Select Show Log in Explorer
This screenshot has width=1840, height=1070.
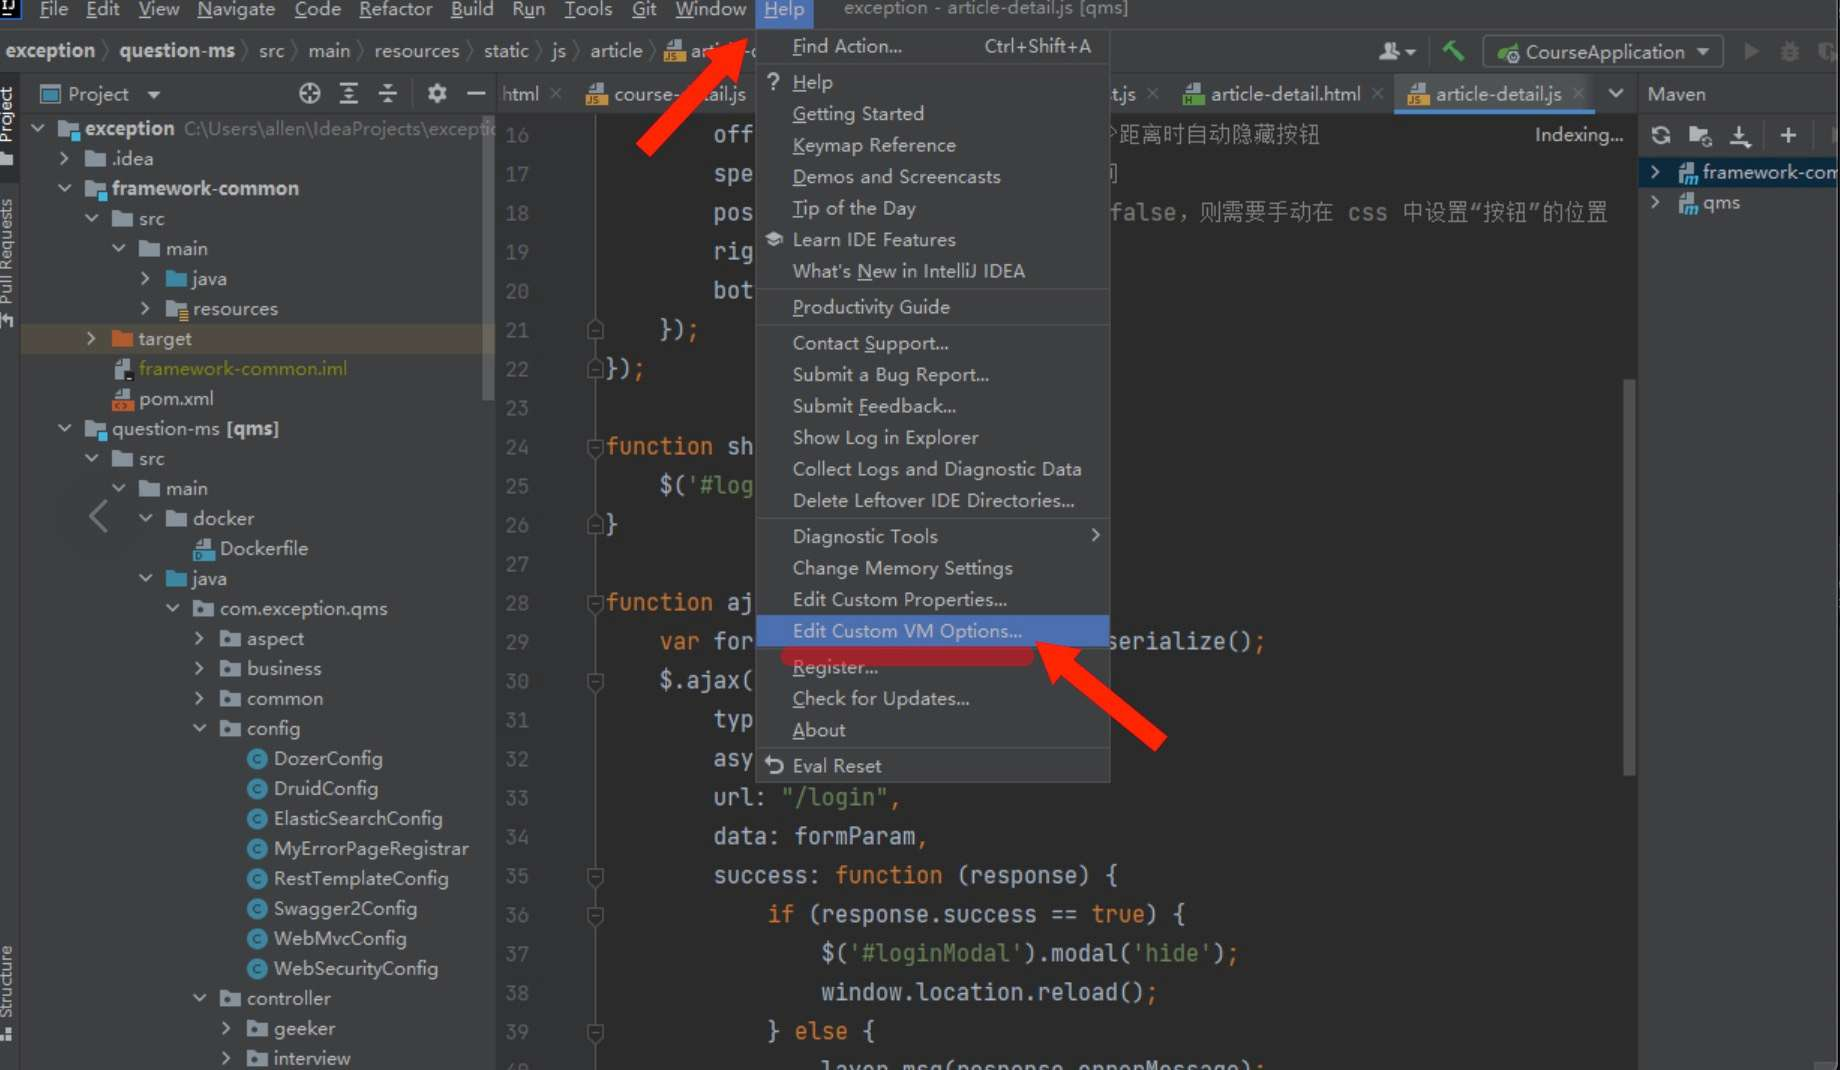point(932,437)
